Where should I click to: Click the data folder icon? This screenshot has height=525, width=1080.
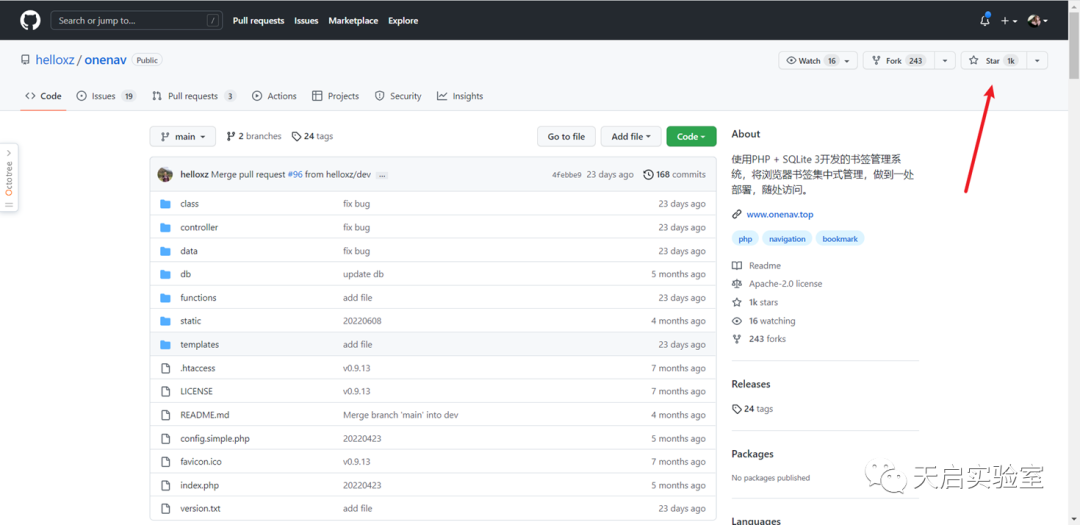tap(165, 251)
